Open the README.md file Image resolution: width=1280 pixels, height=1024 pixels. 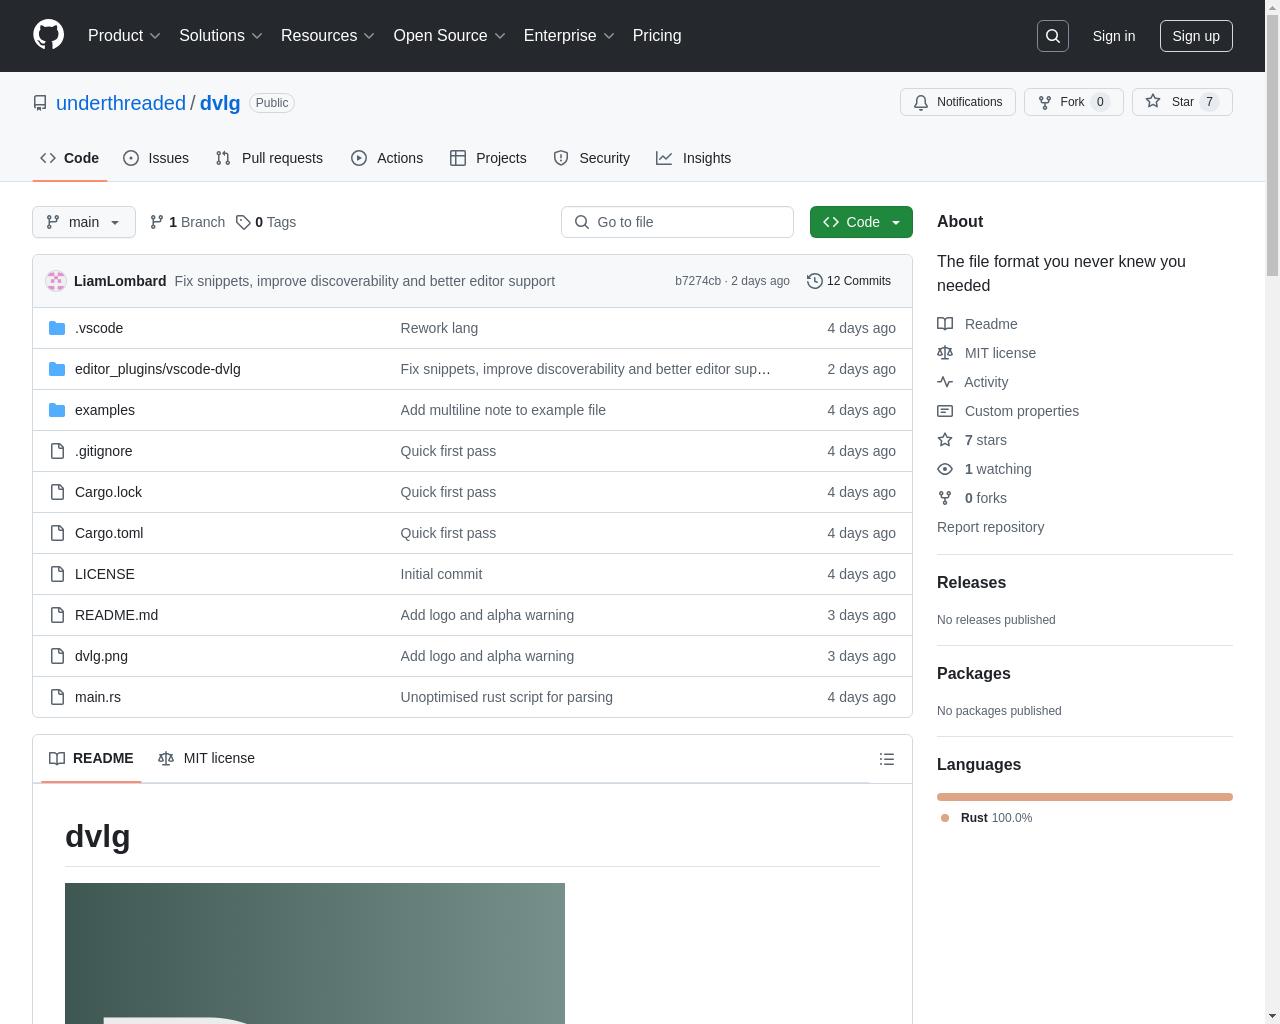pyautogui.click(x=116, y=615)
